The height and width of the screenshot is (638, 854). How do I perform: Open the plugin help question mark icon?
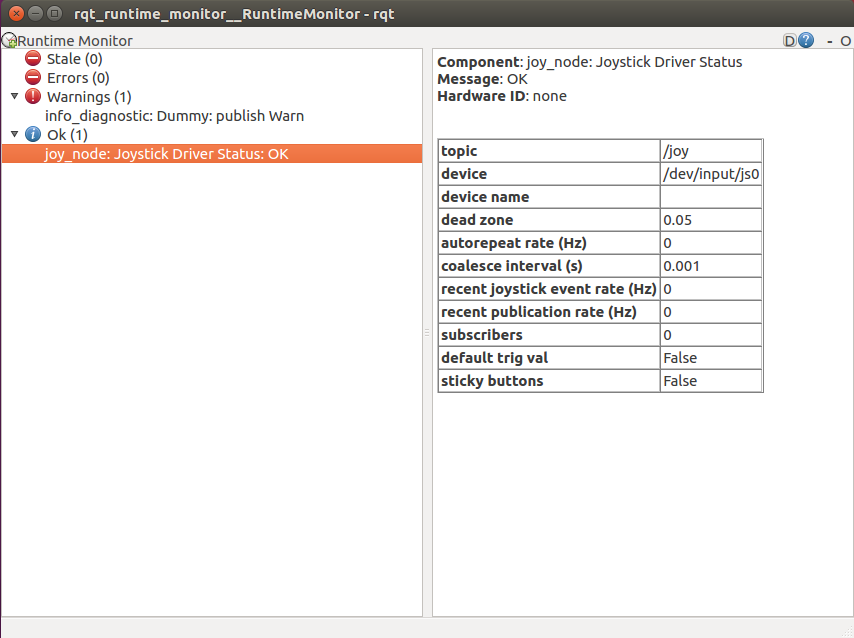point(806,40)
